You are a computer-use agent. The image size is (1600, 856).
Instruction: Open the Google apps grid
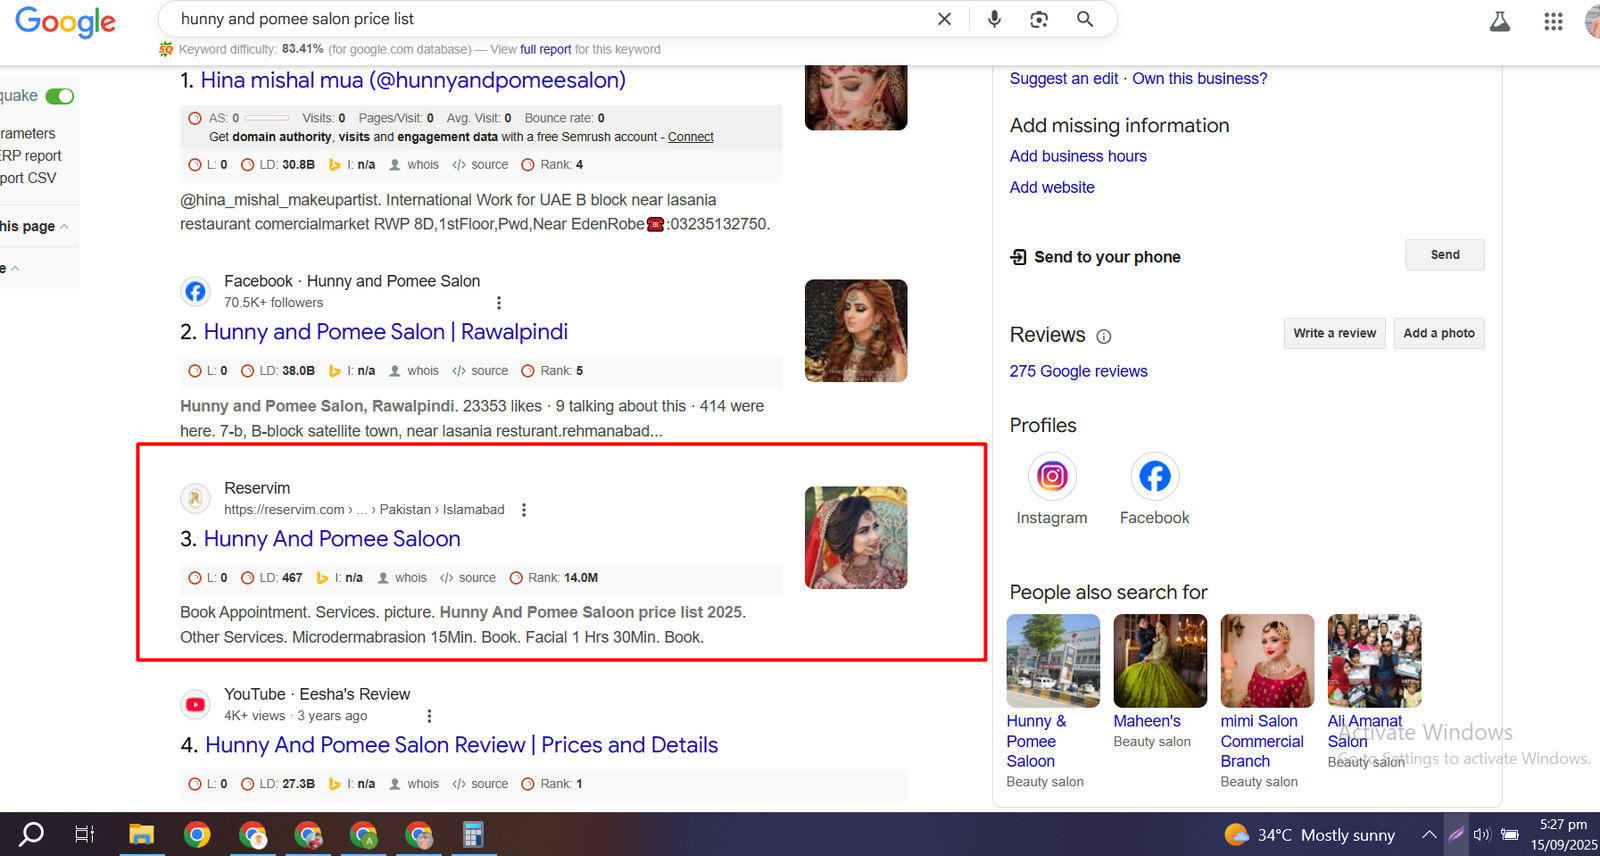(x=1553, y=21)
